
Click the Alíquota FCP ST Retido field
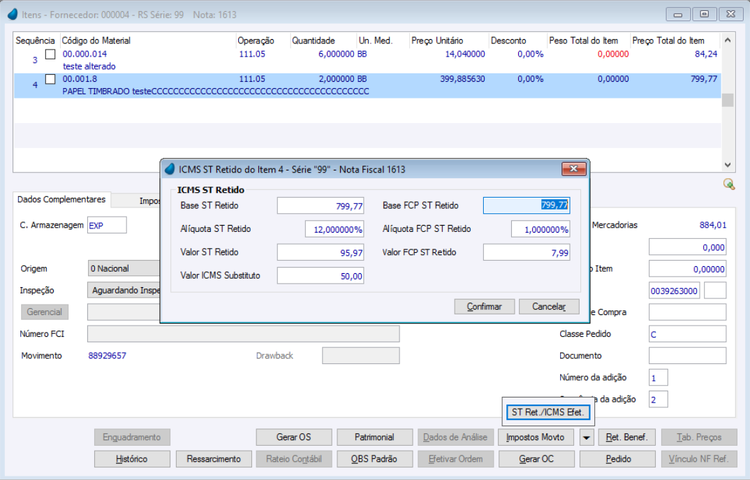540,229
